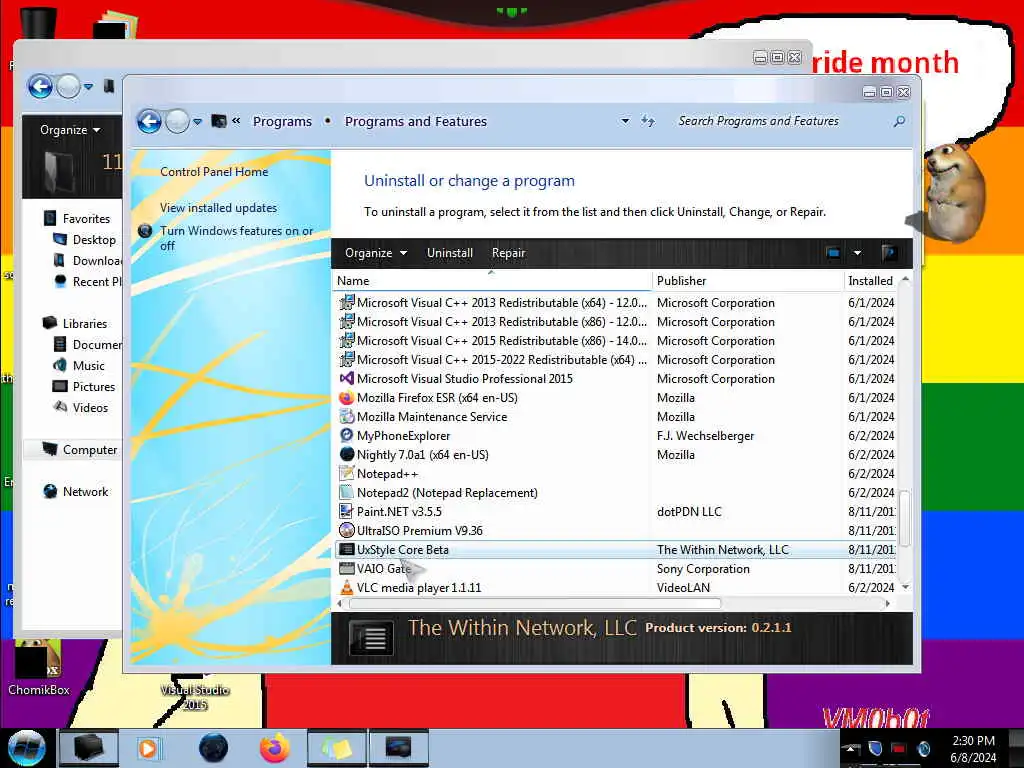Click the shield icon beside Windows features
1024x768 pixels.
(145, 231)
